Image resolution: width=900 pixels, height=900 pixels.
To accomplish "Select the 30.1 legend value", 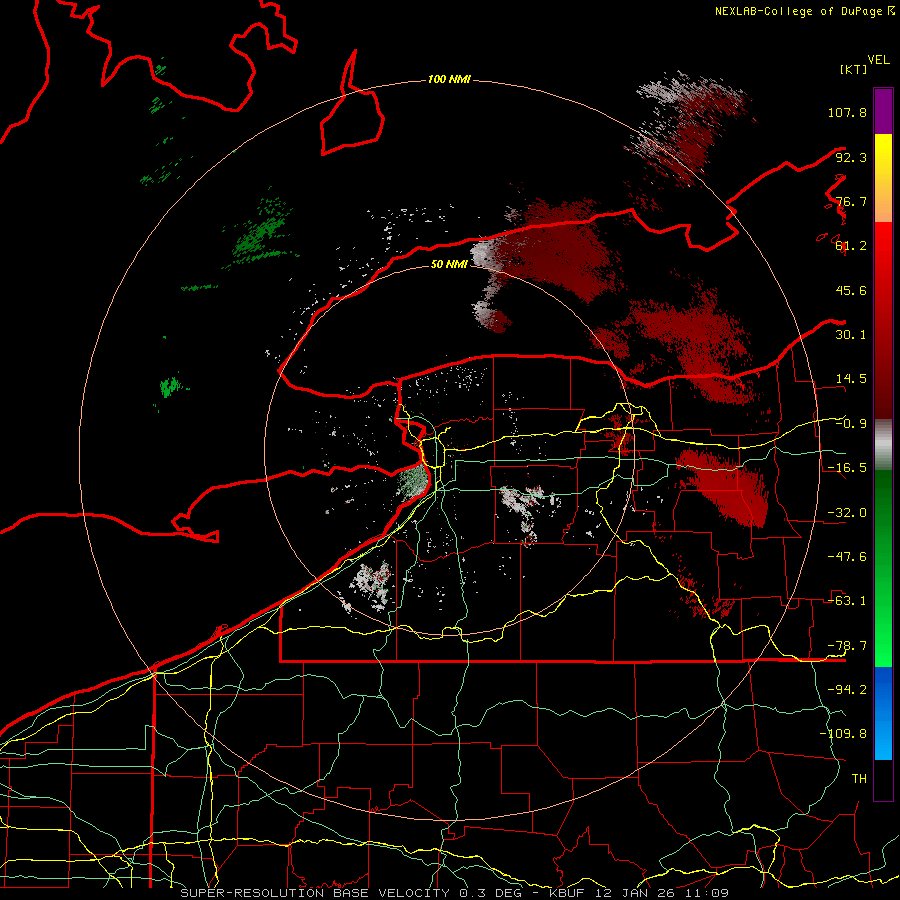I will pos(851,335).
